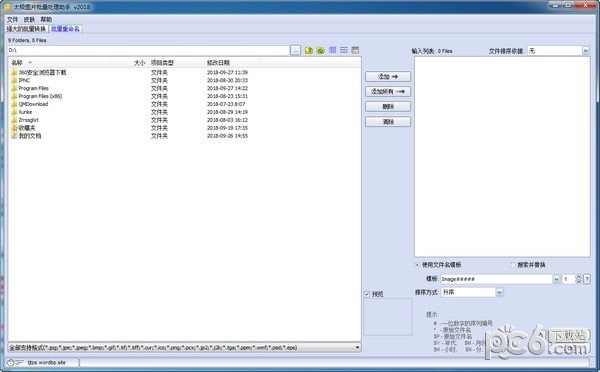Toggle the 预览 preview checkbox
Screen dimensions: 600x372
pos(367,294)
